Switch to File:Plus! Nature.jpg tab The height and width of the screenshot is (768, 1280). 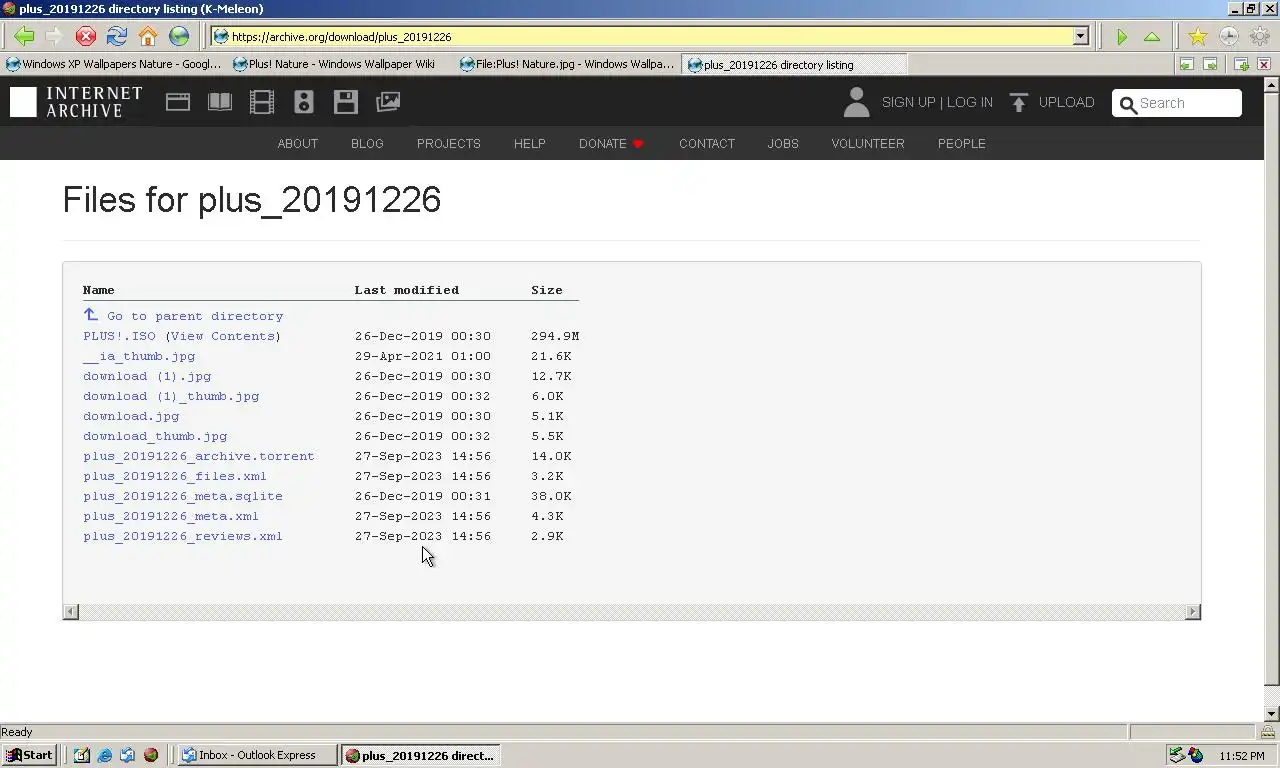567,64
